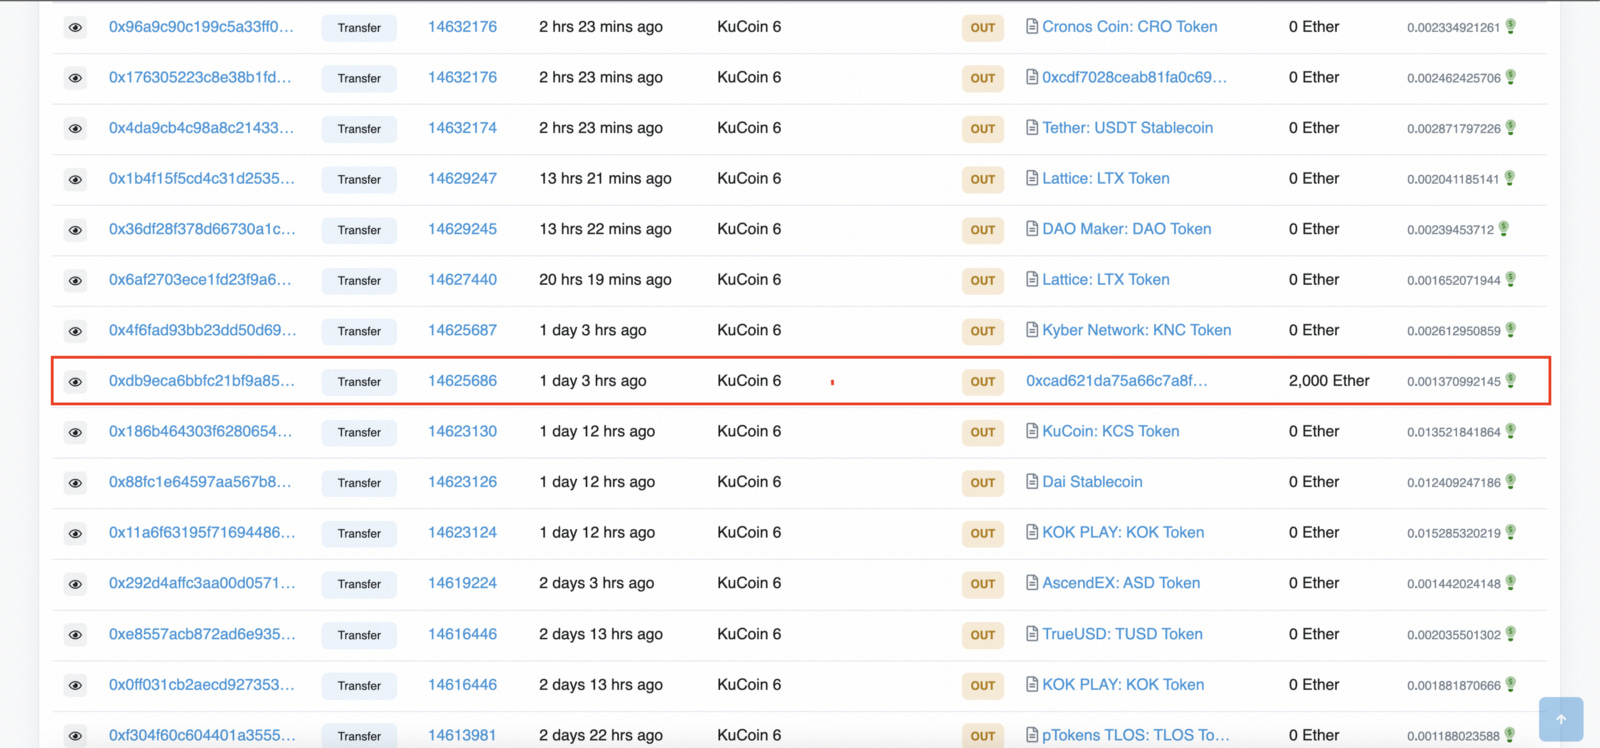Open block number 14625686
Viewport: 1600px width, 748px height.
coord(462,381)
